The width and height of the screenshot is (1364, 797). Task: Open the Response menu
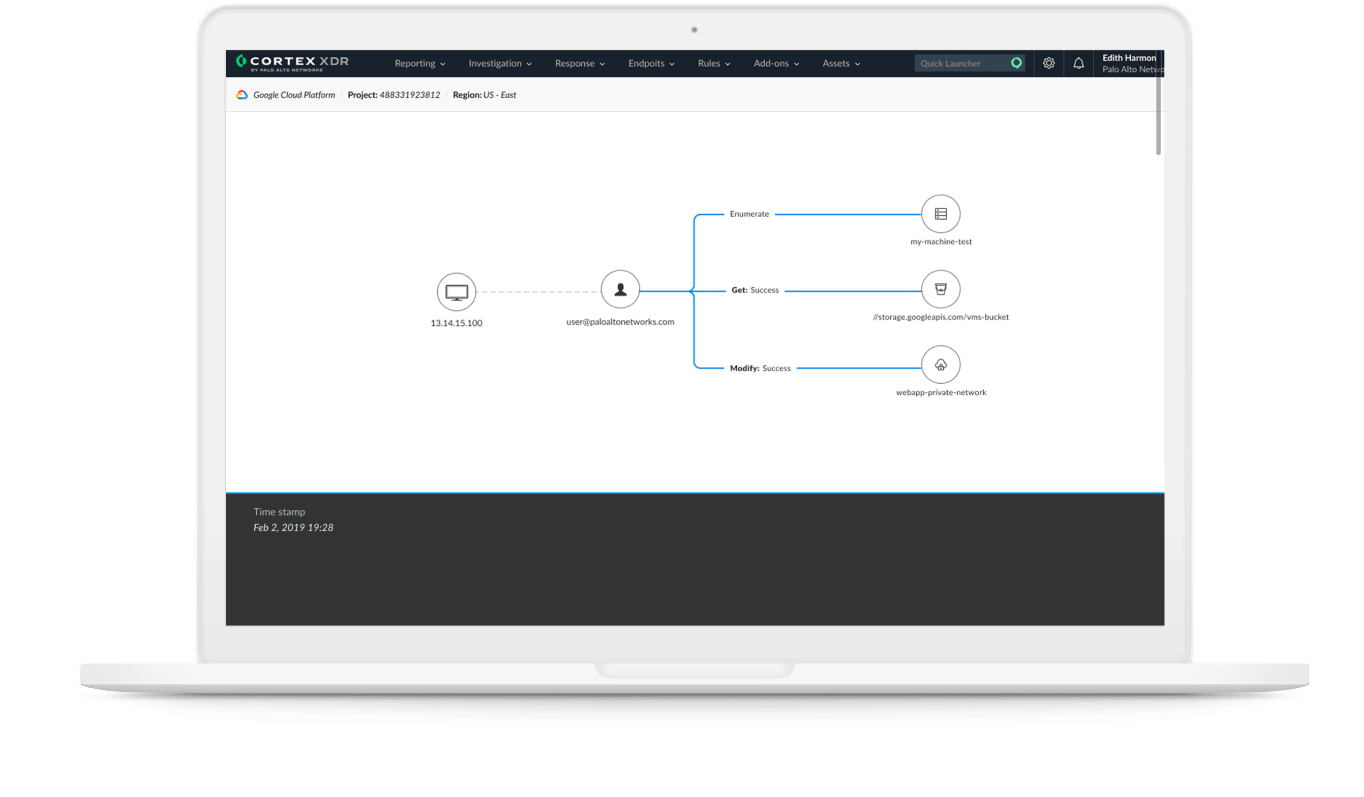[580, 64]
